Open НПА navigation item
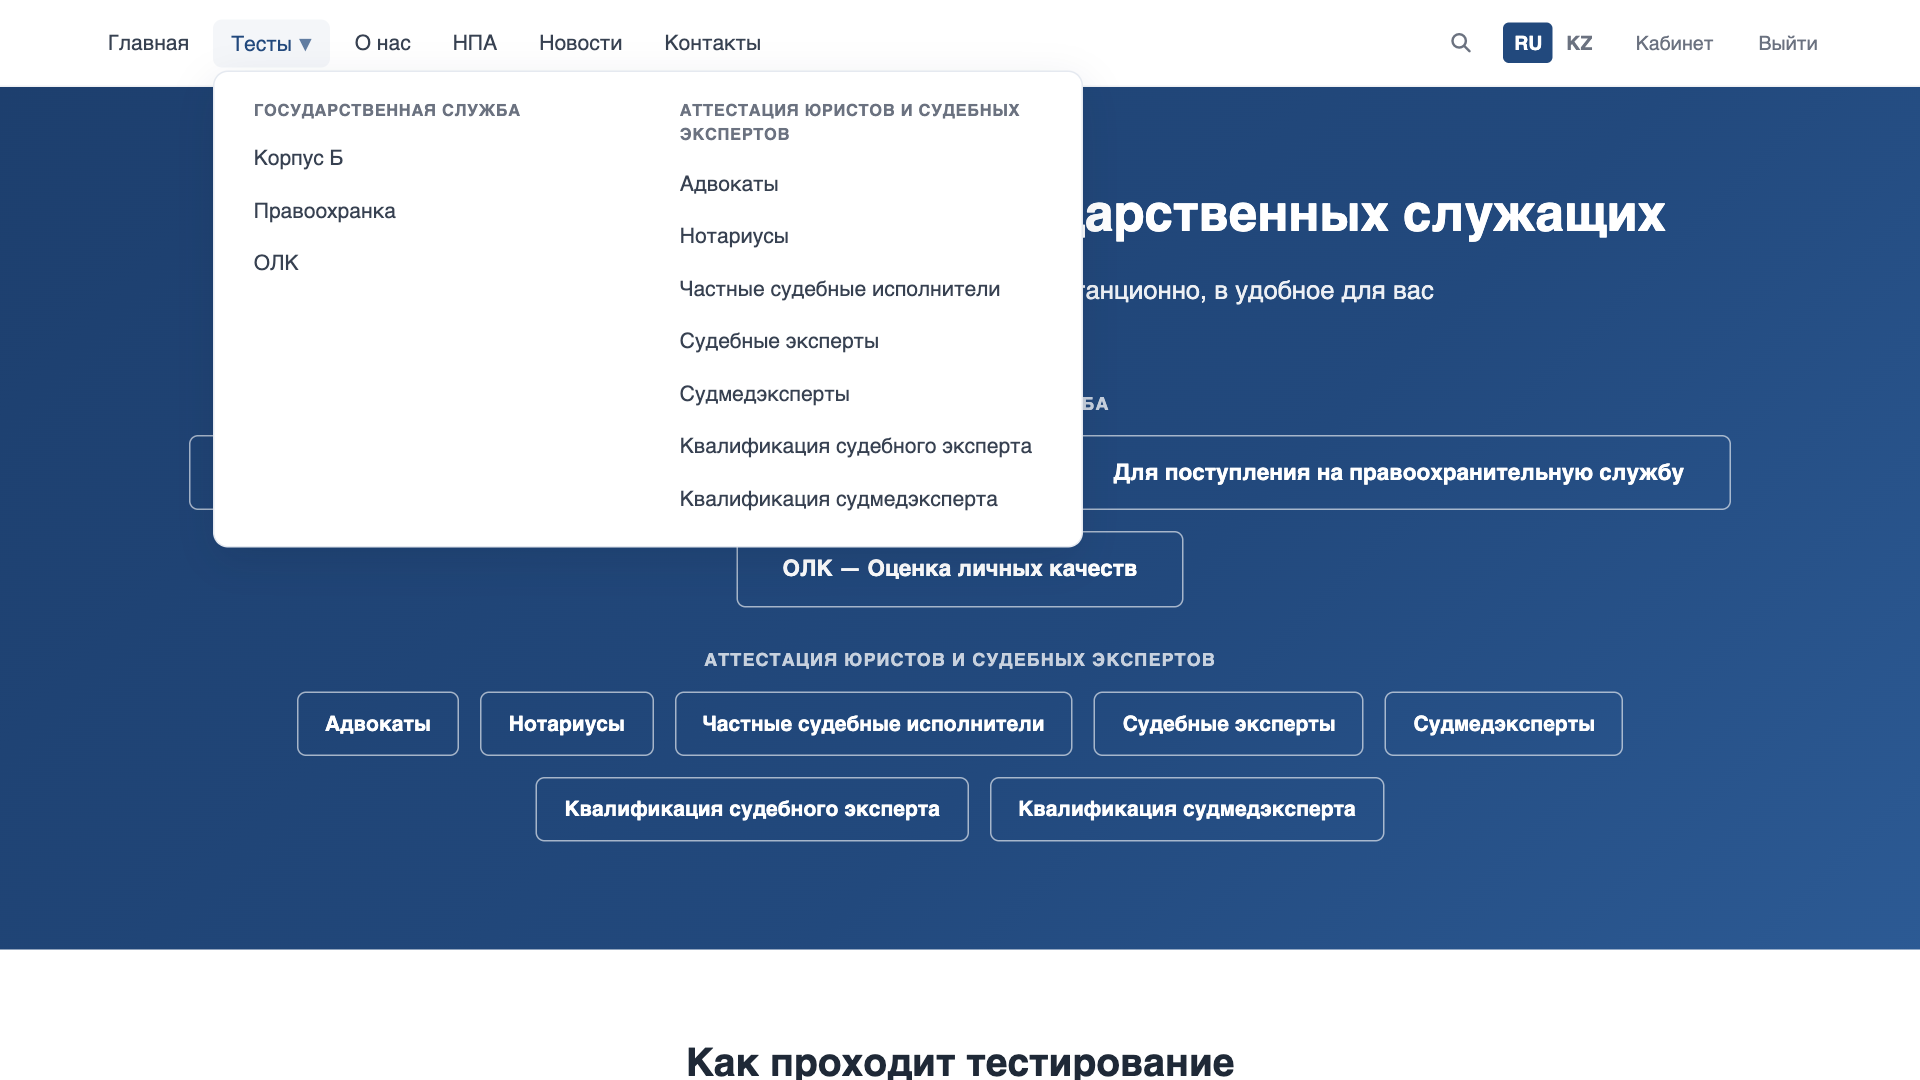The image size is (1920, 1080). point(475,43)
